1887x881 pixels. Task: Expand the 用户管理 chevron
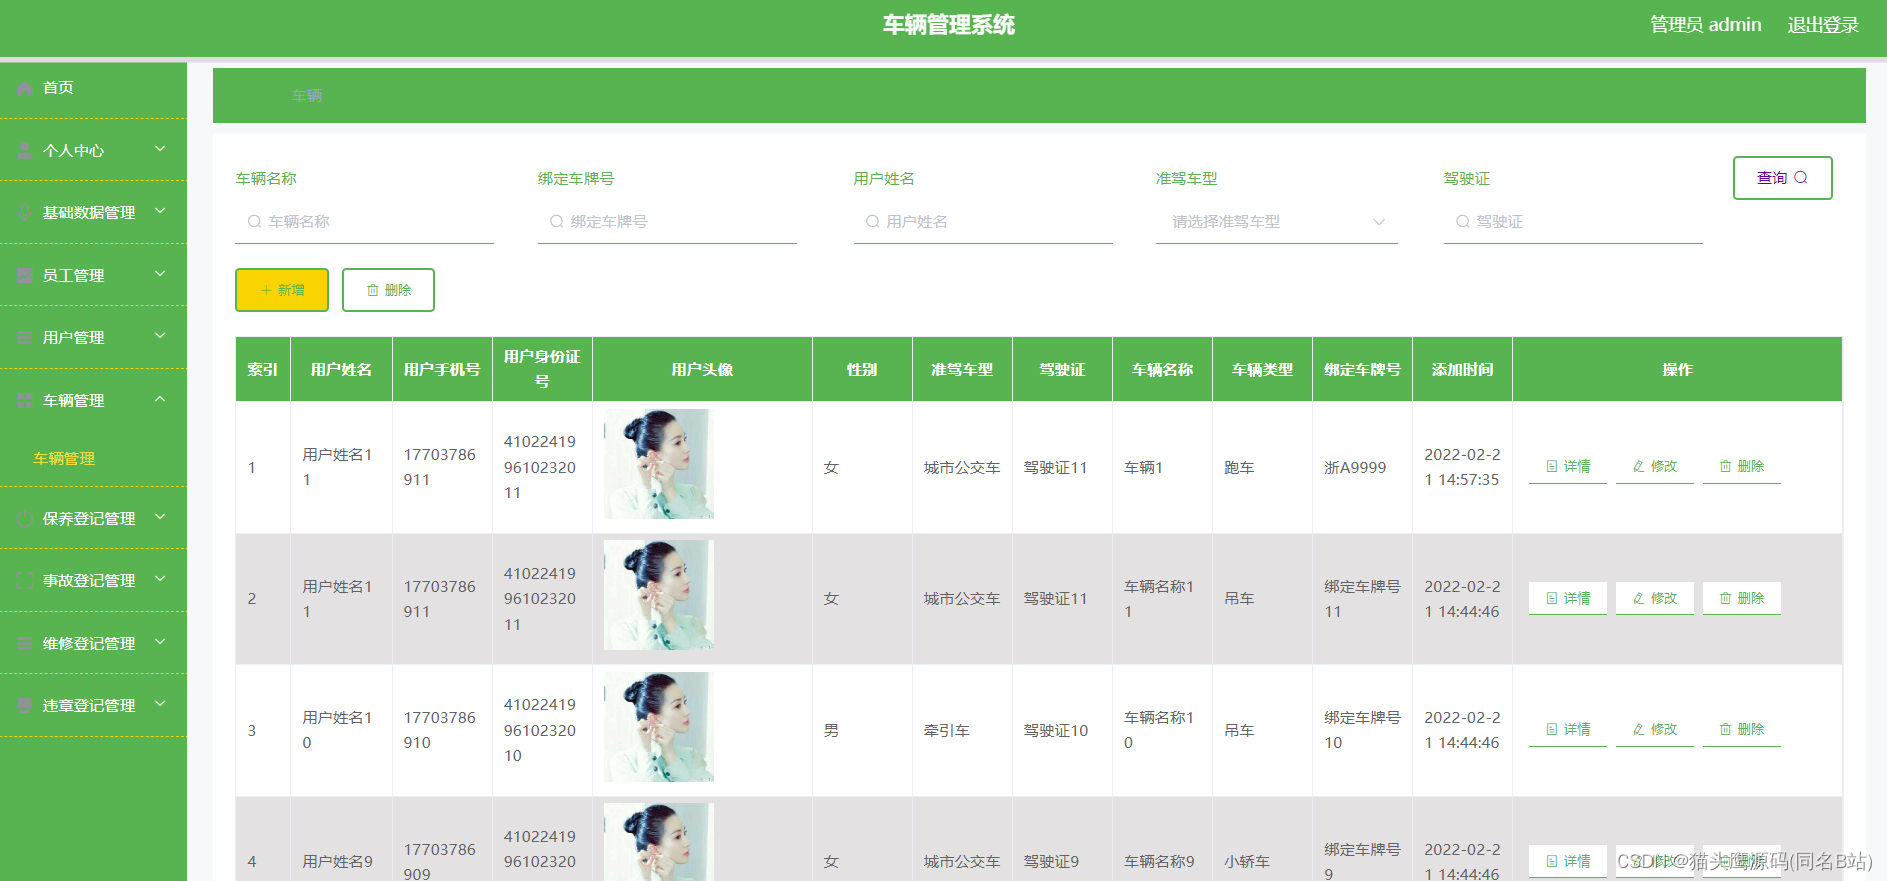point(160,337)
